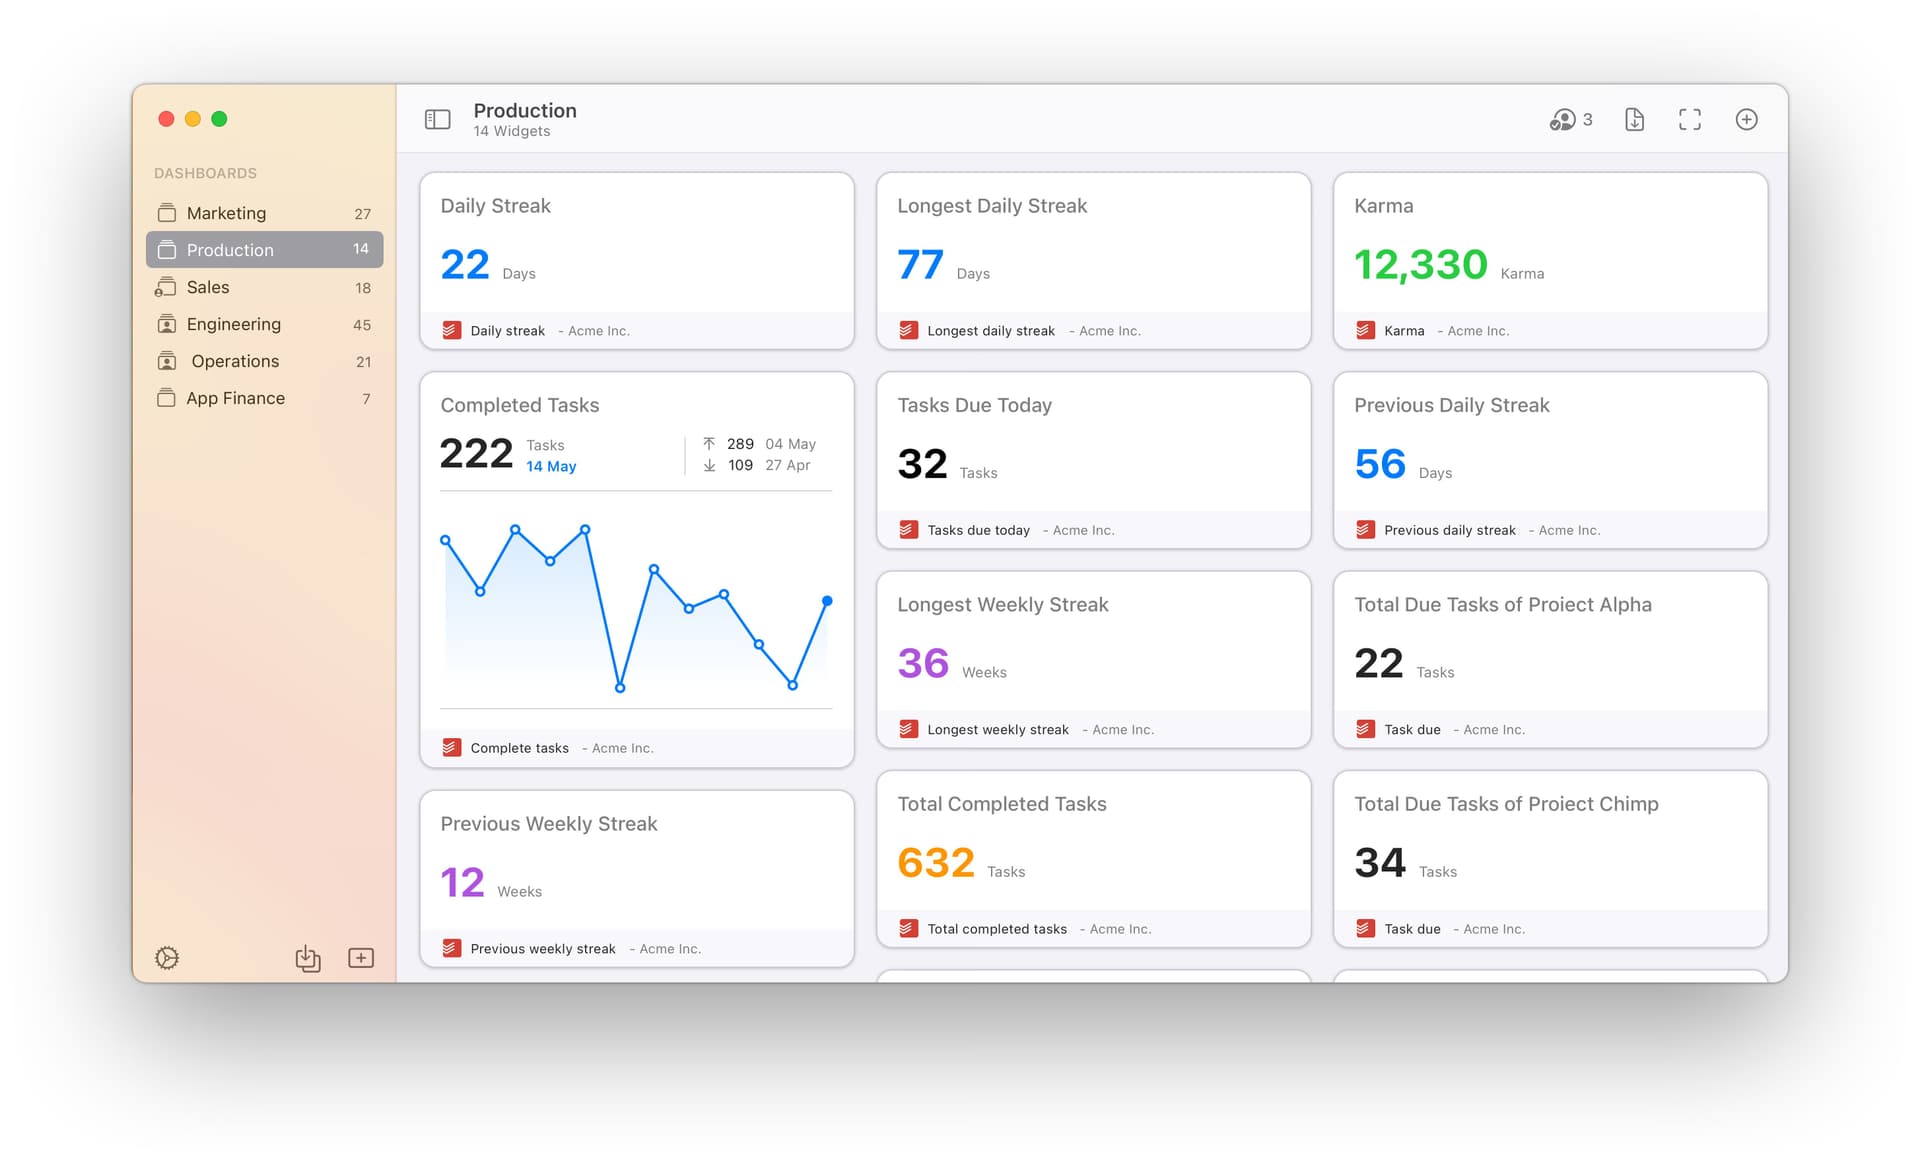Viewport: 1920px width, 1162px height.
Task: Enter full screen mode icon
Action: pos(1689,119)
